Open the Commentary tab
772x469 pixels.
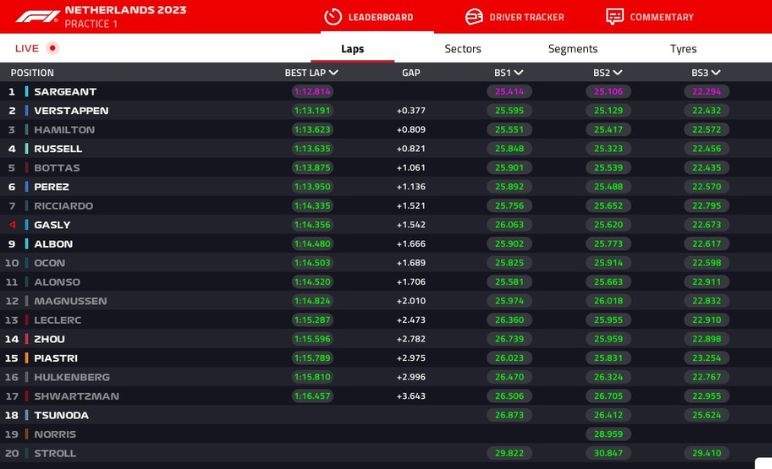point(650,17)
